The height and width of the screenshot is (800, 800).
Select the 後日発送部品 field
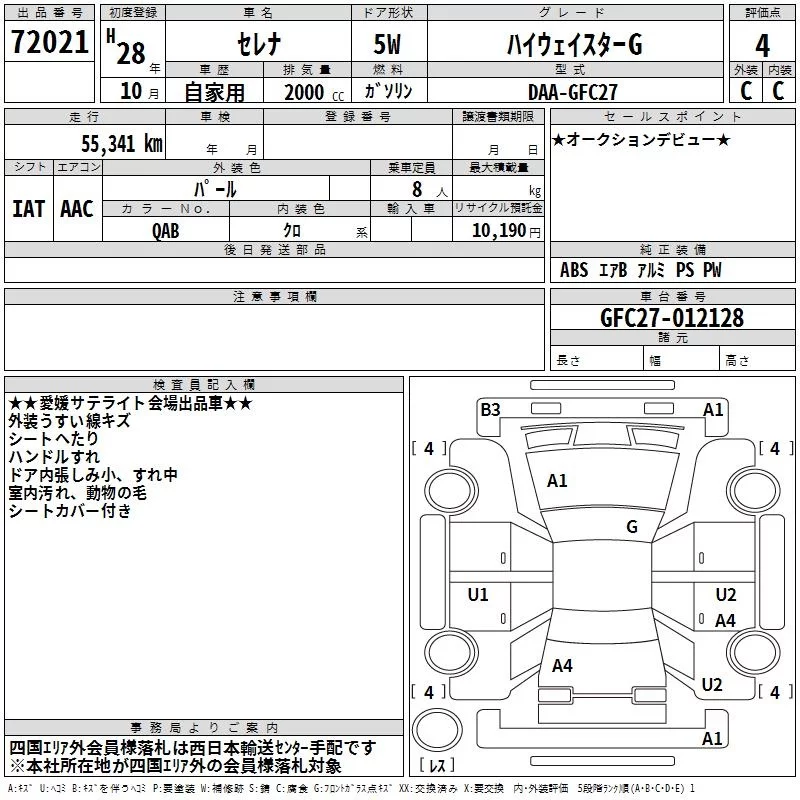(x=274, y=270)
